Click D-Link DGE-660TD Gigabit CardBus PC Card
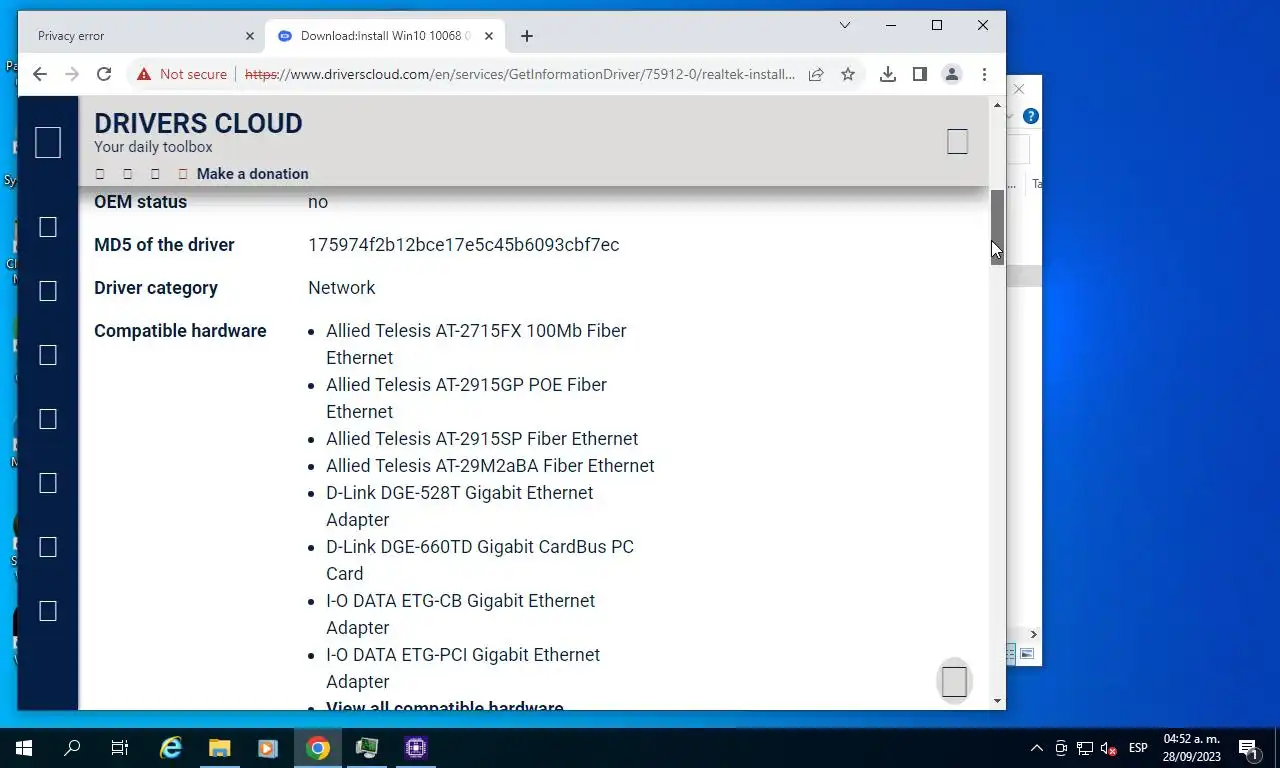This screenshot has width=1280, height=768. (x=480, y=560)
